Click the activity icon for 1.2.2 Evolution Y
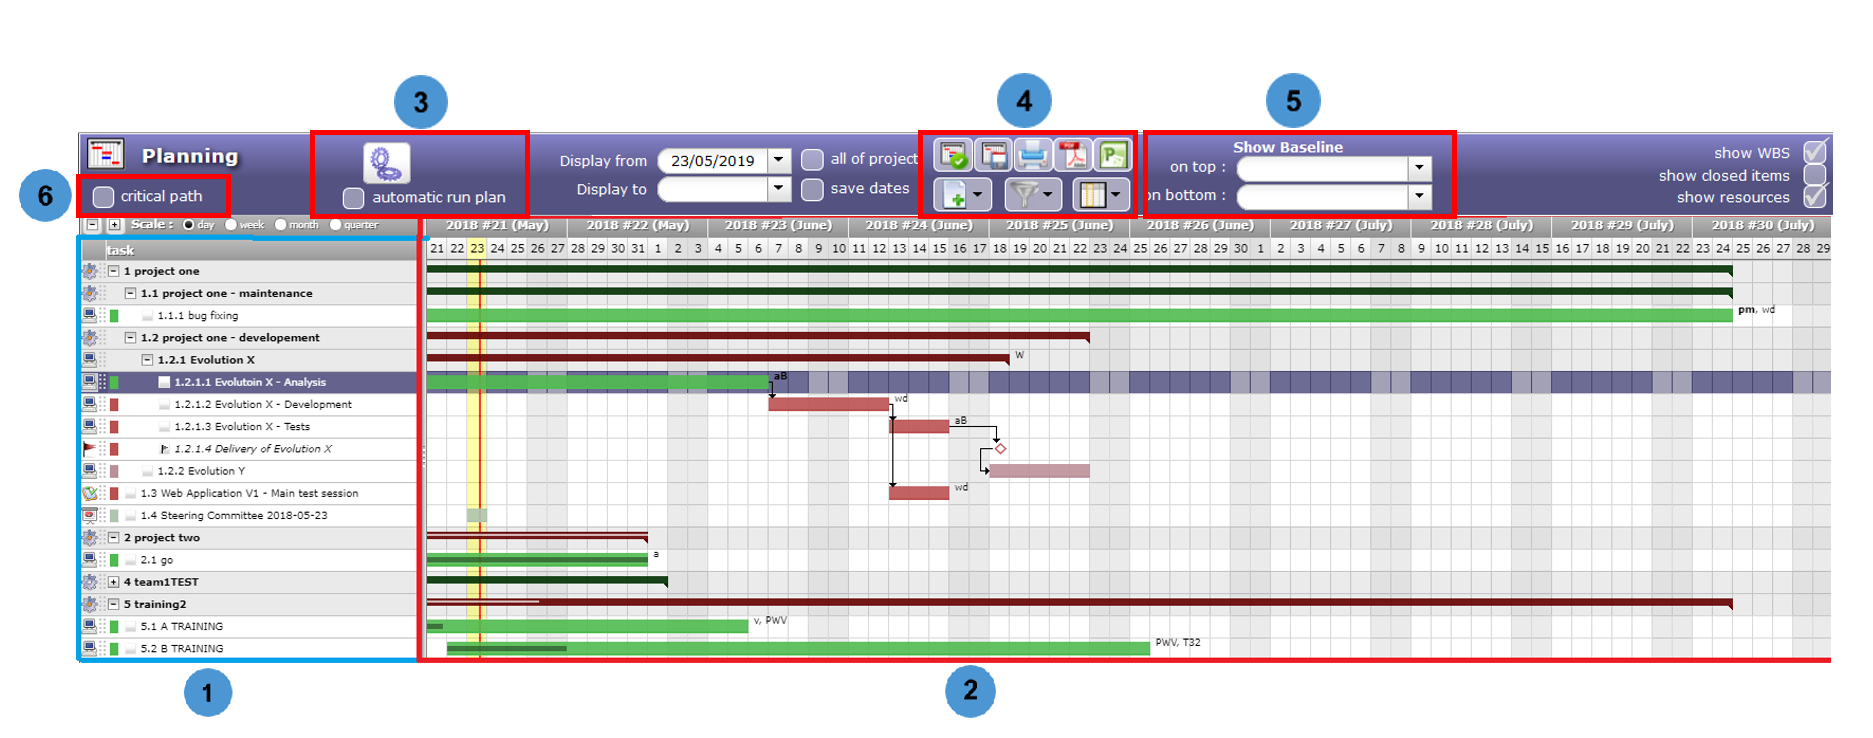The image size is (1873, 738). [90, 471]
